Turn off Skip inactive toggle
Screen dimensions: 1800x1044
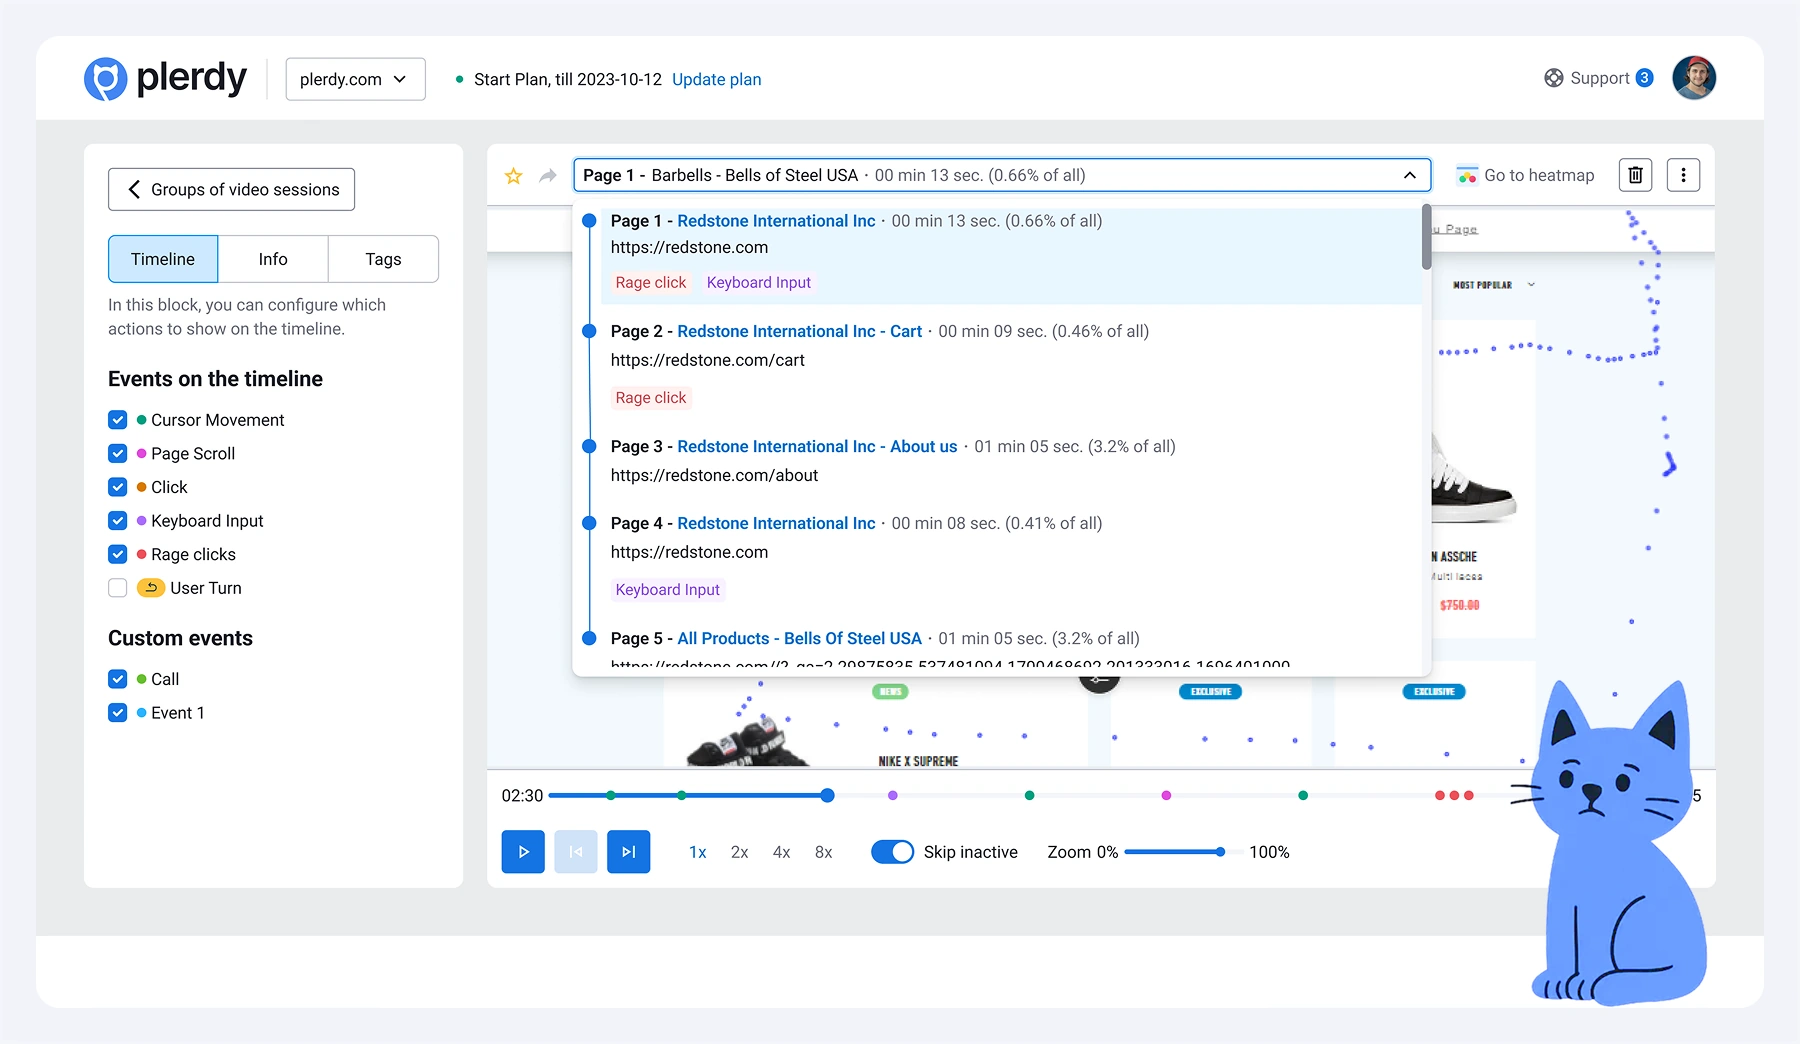[892, 852]
